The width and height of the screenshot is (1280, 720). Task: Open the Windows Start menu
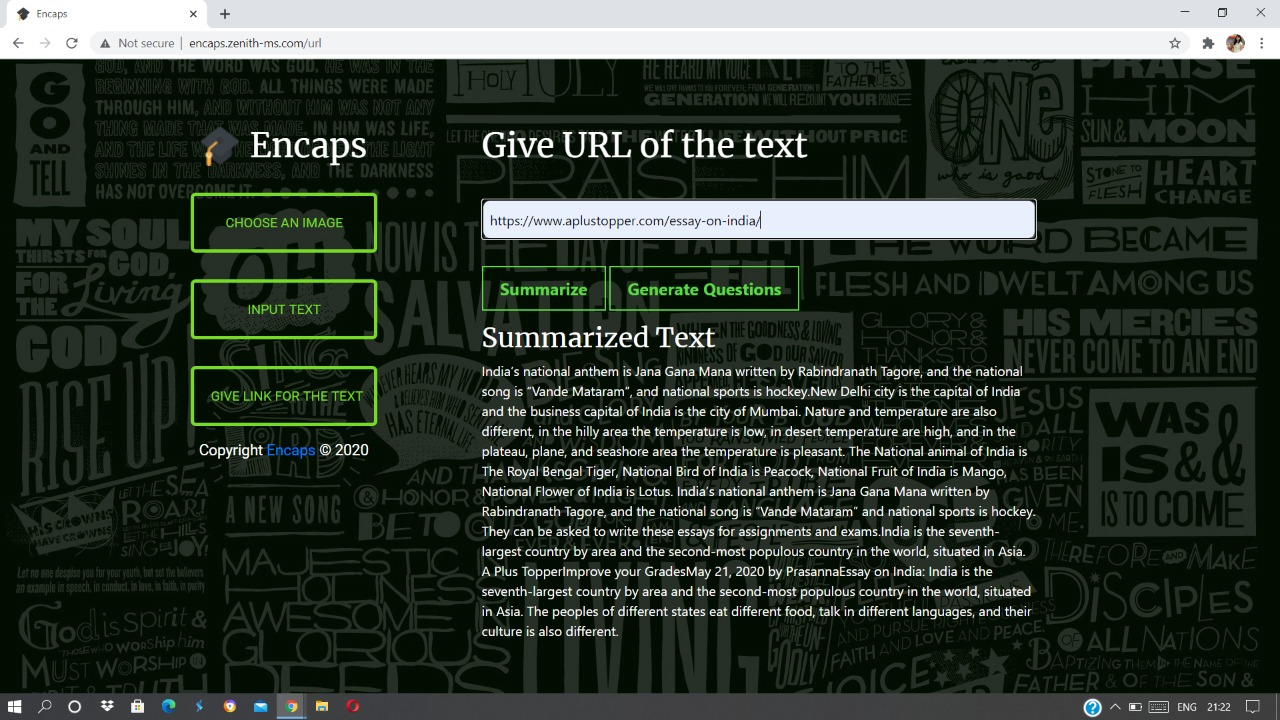point(15,706)
